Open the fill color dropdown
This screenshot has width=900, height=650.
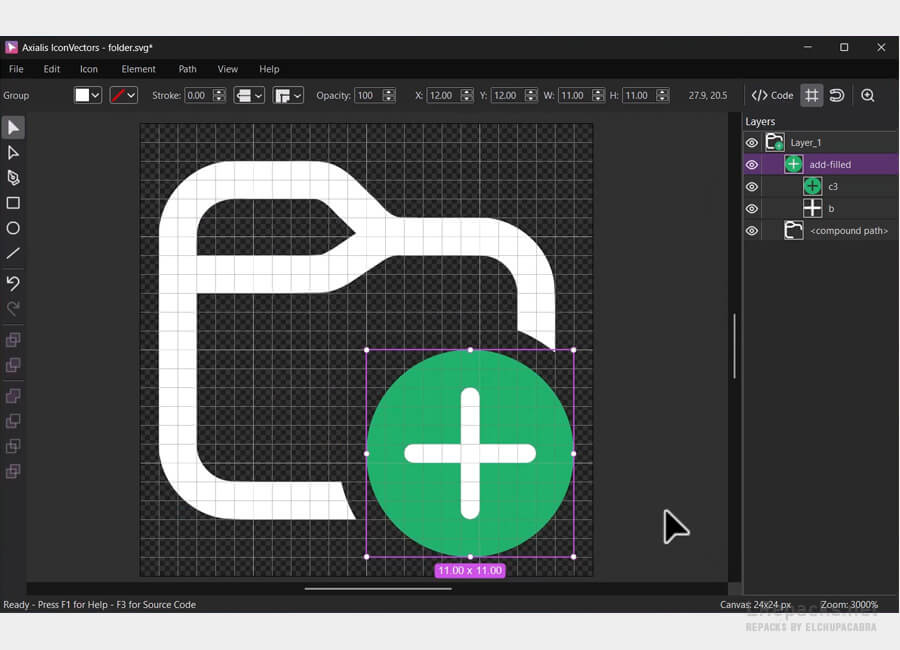point(96,96)
